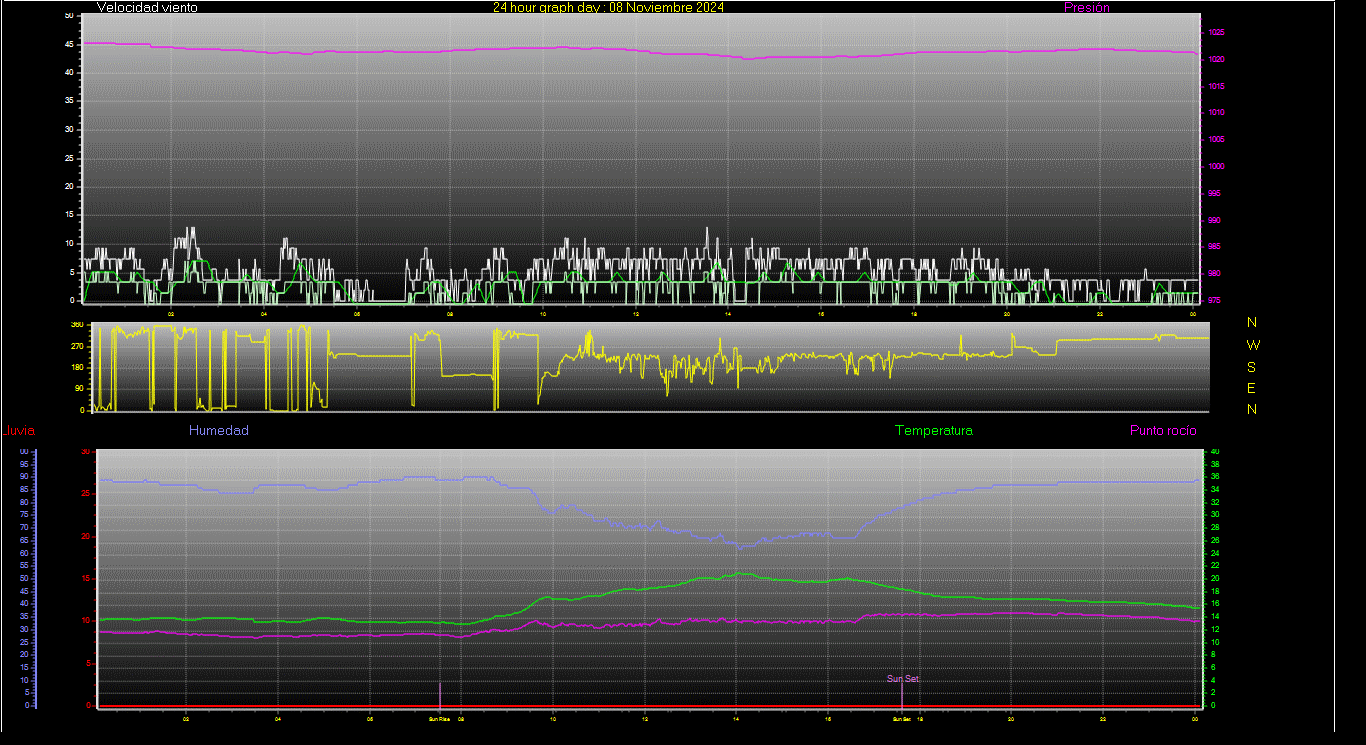Click the pink 'Sun Set' label above the marker
The width and height of the screenshot is (1366, 745).
coord(902,679)
